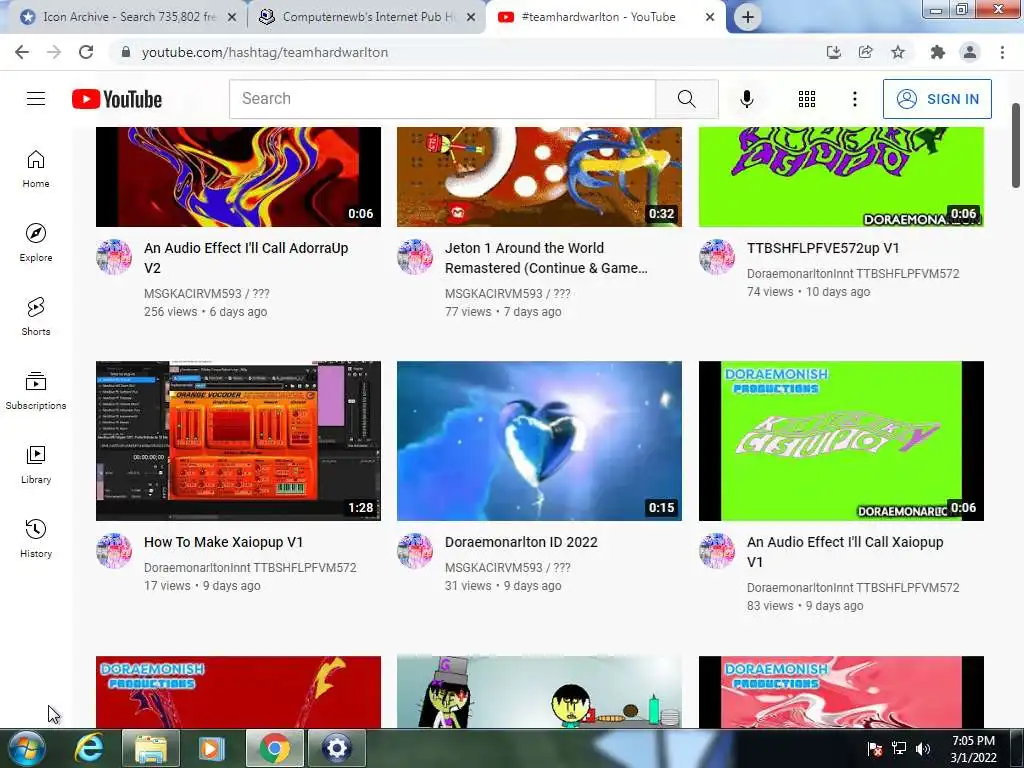Open the TTBSHFLPFVE572up green thumbnail

pyautogui.click(x=841, y=176)
